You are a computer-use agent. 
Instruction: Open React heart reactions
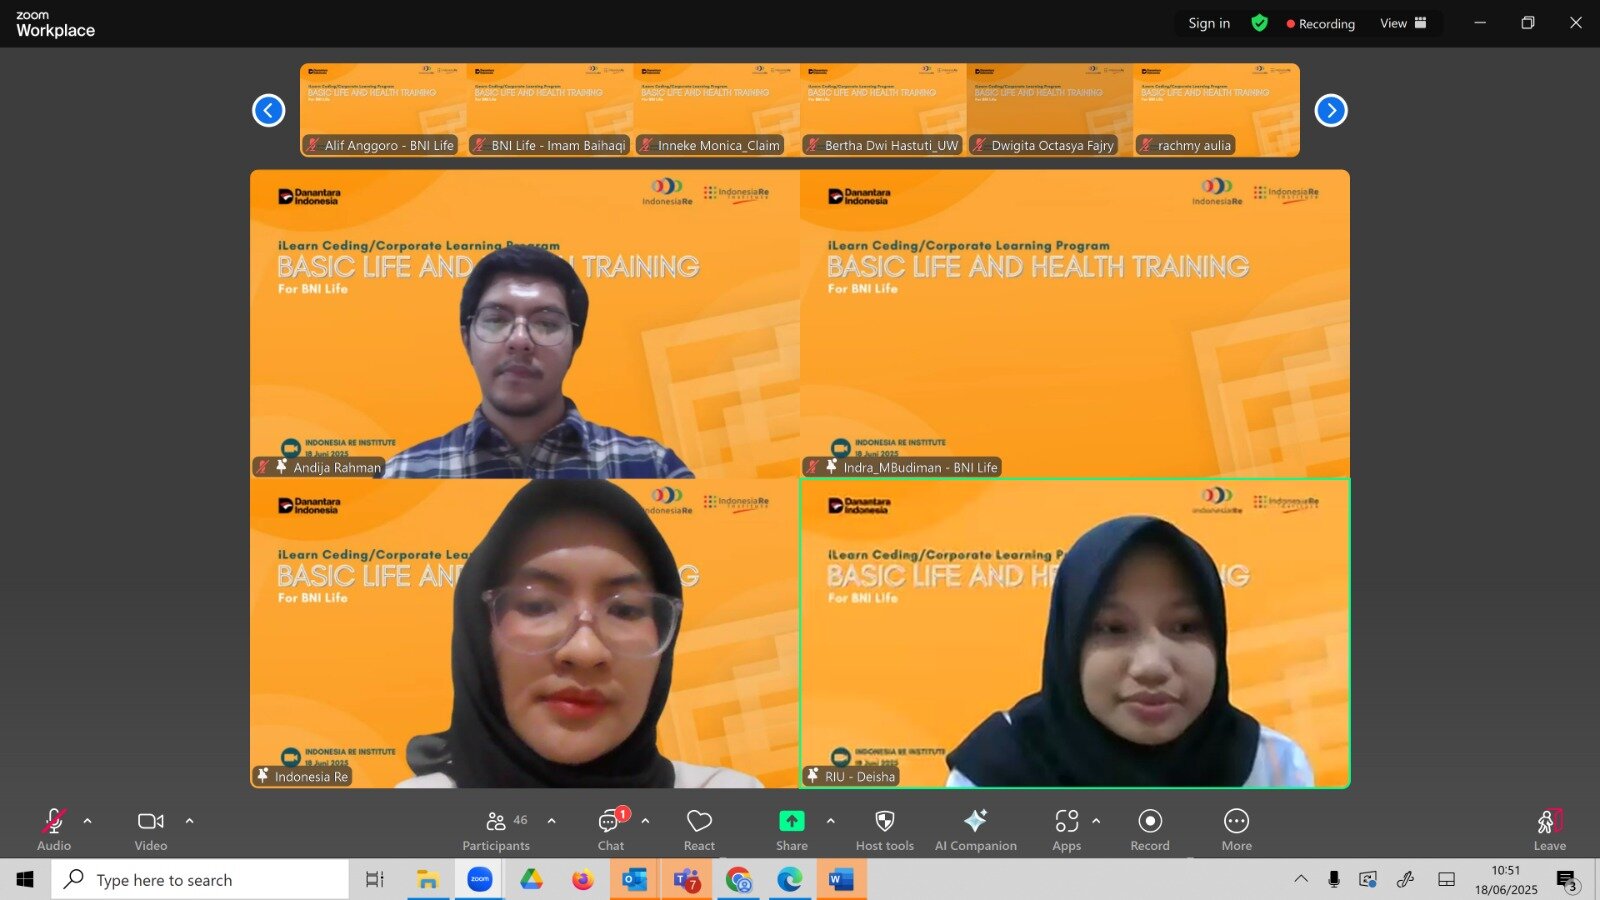[x=699, y=830]
